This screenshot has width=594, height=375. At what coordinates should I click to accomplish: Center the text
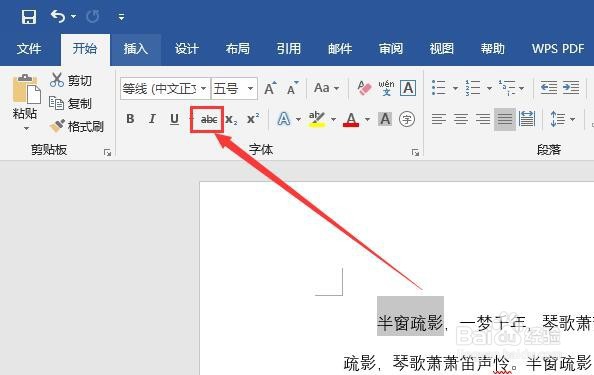click(x=461, y=119)
